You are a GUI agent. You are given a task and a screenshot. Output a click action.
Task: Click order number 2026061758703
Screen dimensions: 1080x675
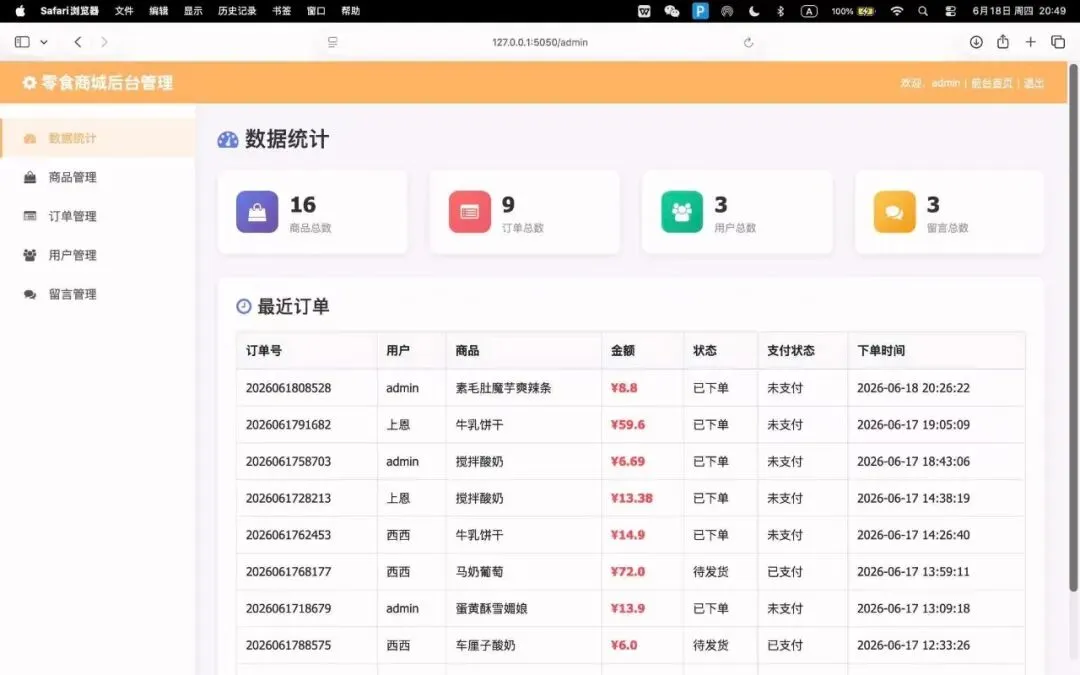[288, 461]
